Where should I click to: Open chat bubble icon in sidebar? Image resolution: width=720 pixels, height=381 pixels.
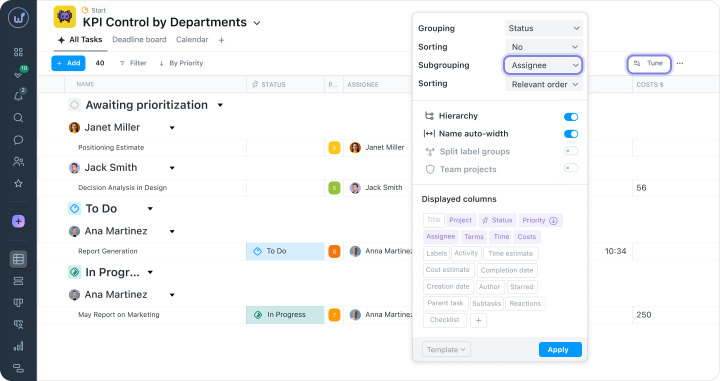pyautogui.click(x=18, y=140)
